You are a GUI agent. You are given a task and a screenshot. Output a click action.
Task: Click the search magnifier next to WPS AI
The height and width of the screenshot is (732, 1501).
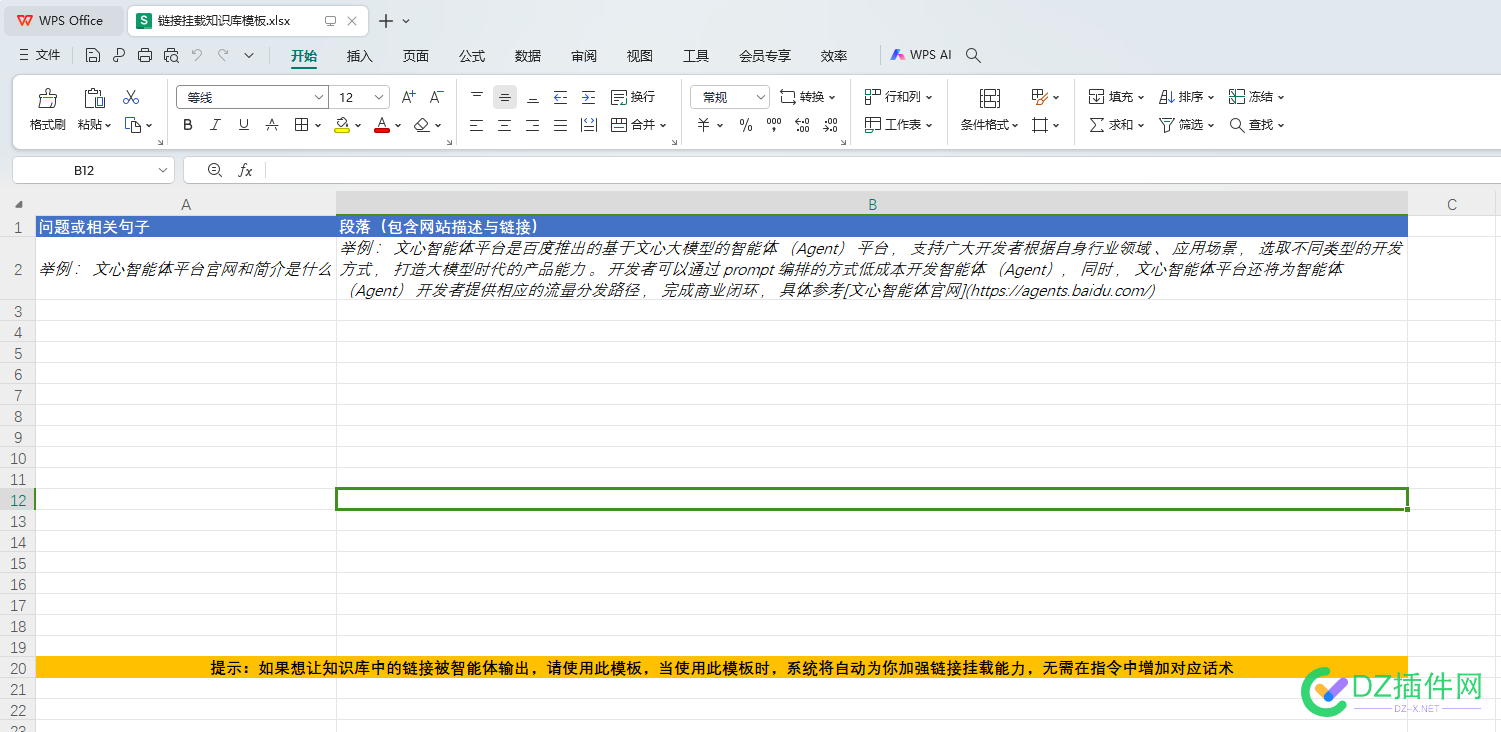973,56
